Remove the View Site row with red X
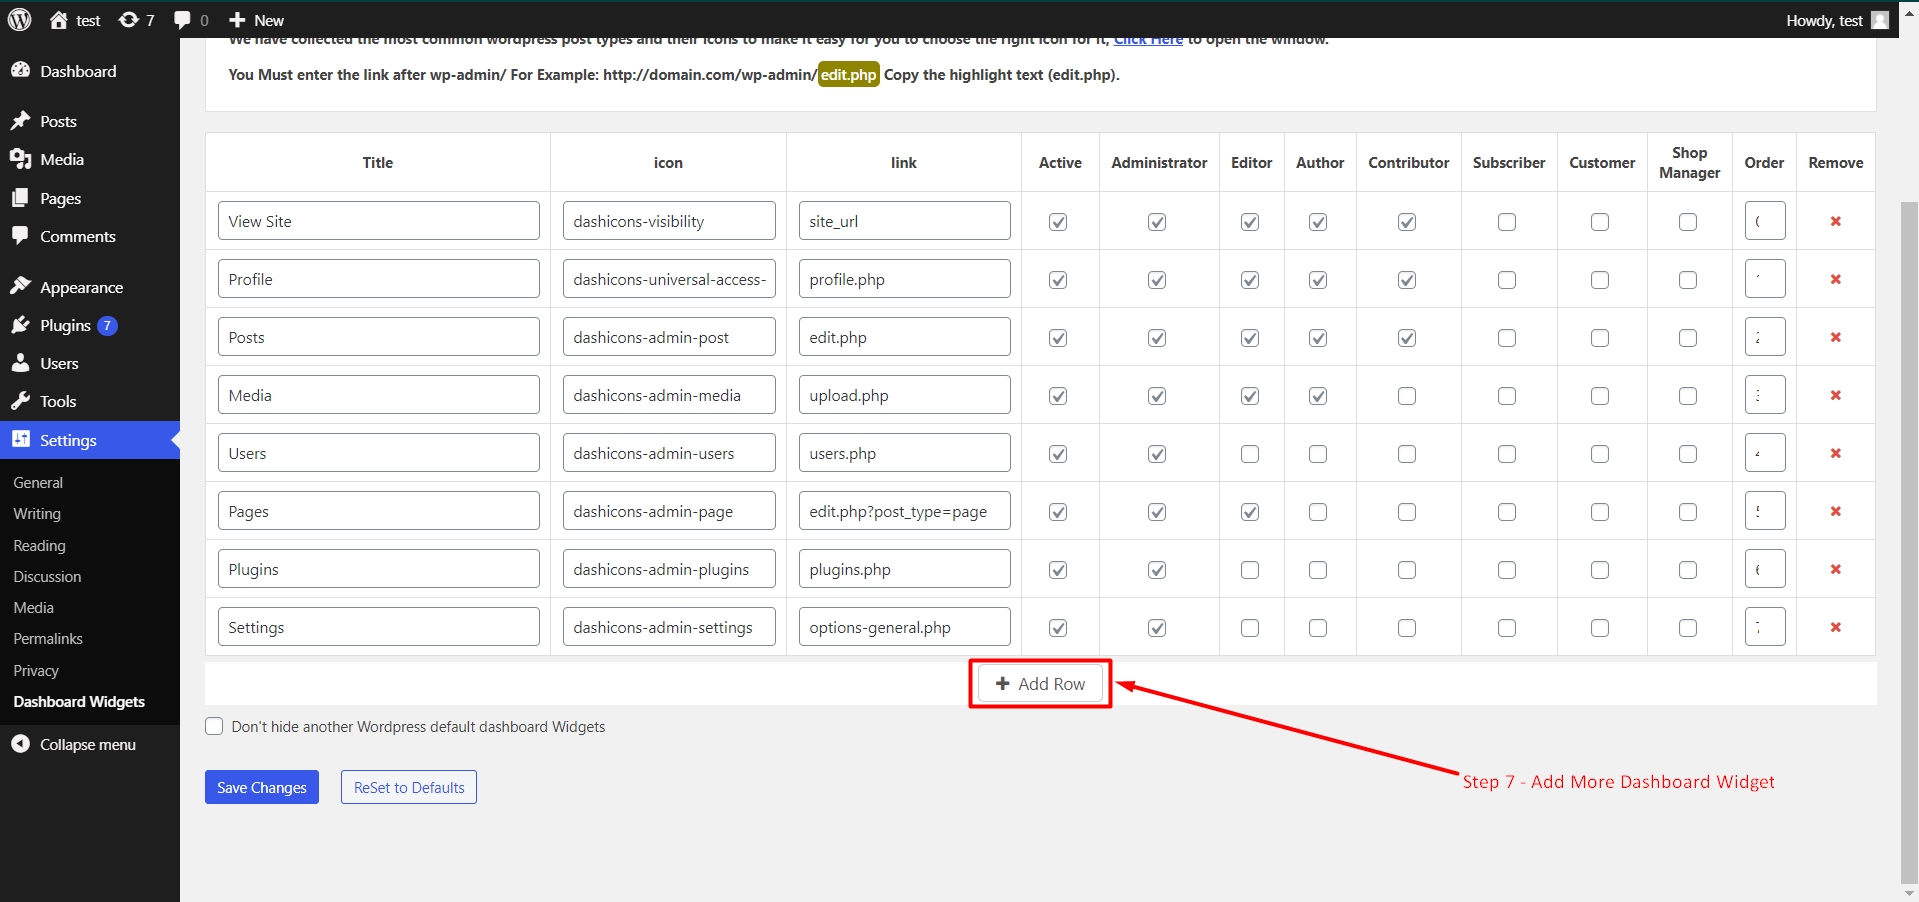1919x902 pixels. (x=1836, y=221)
